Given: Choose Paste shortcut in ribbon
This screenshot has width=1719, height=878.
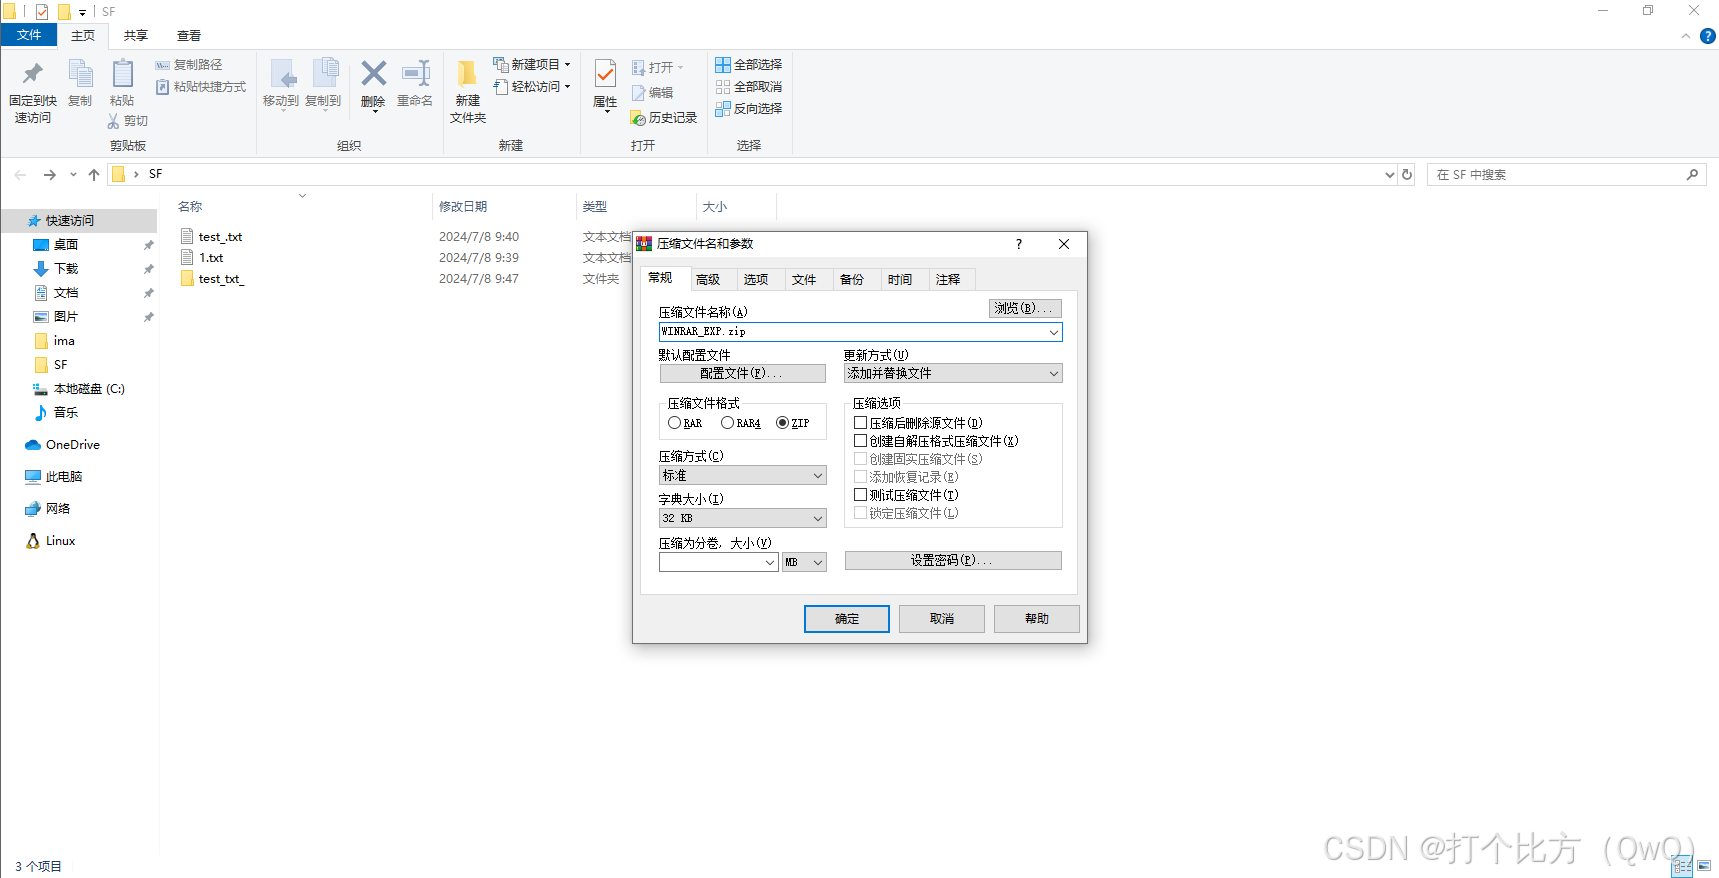Looking at the screenshot, I should pos(201,87).
